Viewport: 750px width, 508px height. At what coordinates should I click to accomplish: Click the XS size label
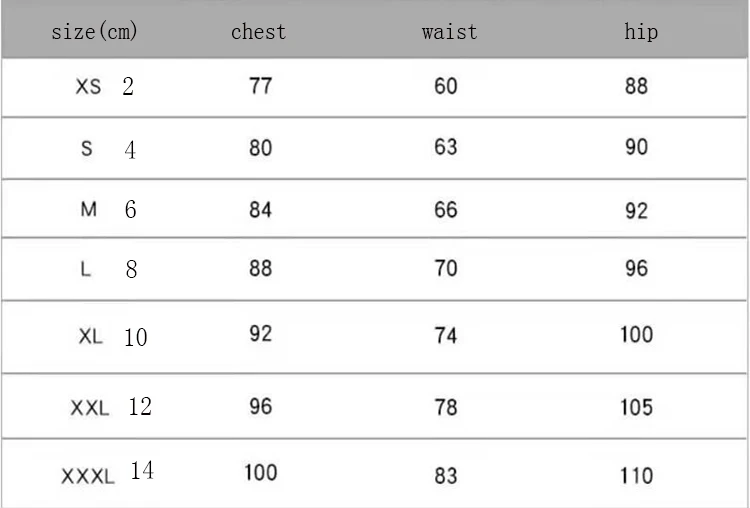tap(88, 87)
